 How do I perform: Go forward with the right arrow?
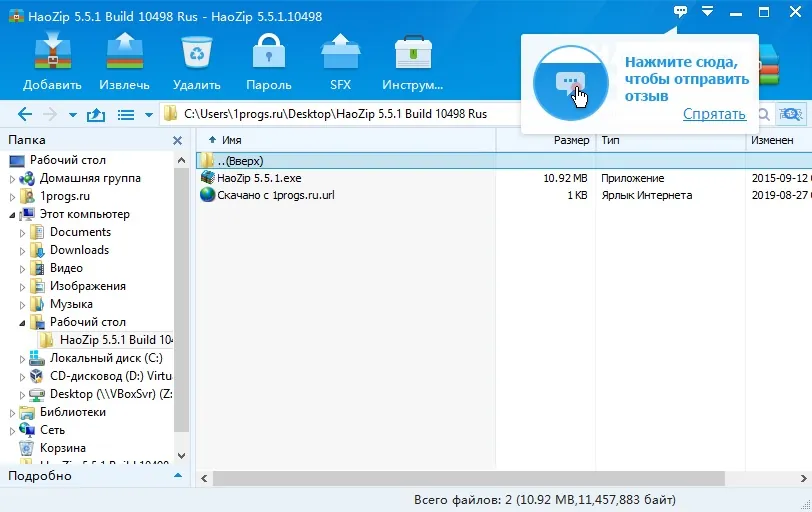coord(50,114)
